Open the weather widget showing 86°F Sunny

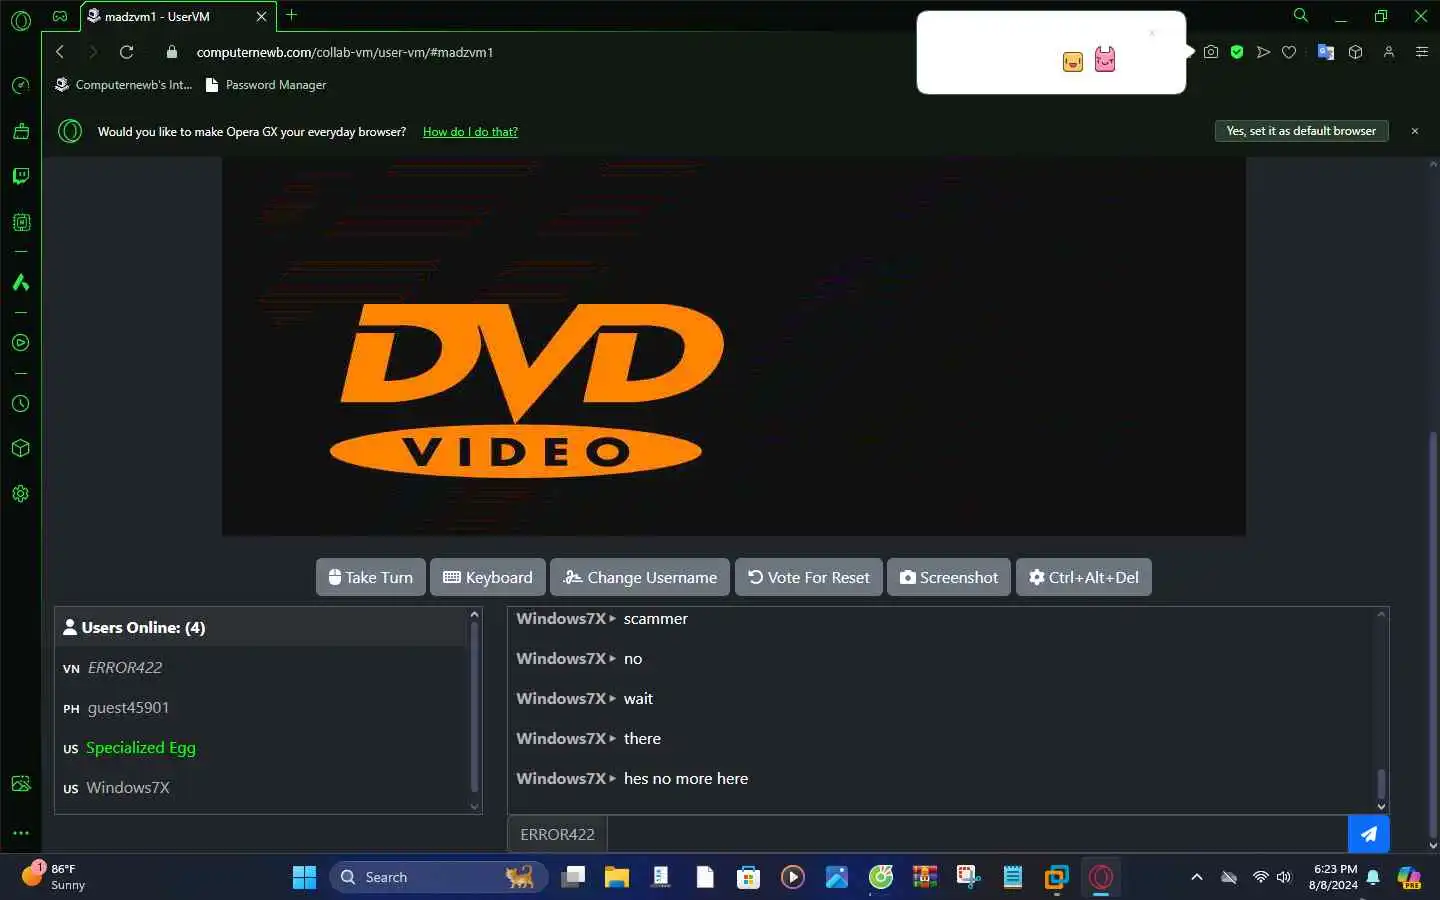point(55,877)
